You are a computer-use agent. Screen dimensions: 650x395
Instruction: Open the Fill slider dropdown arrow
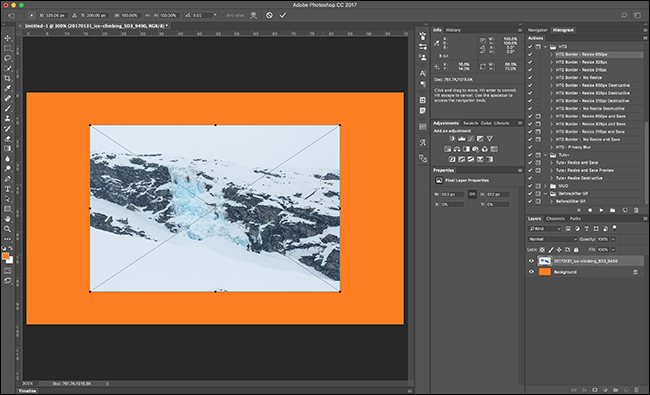613,250
